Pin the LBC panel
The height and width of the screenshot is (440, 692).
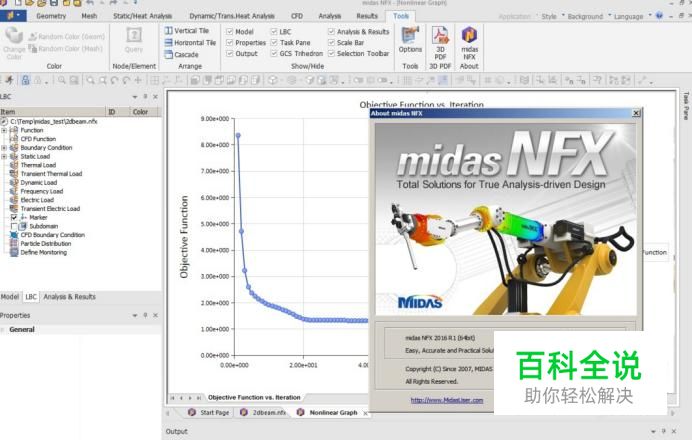[145, 96]
